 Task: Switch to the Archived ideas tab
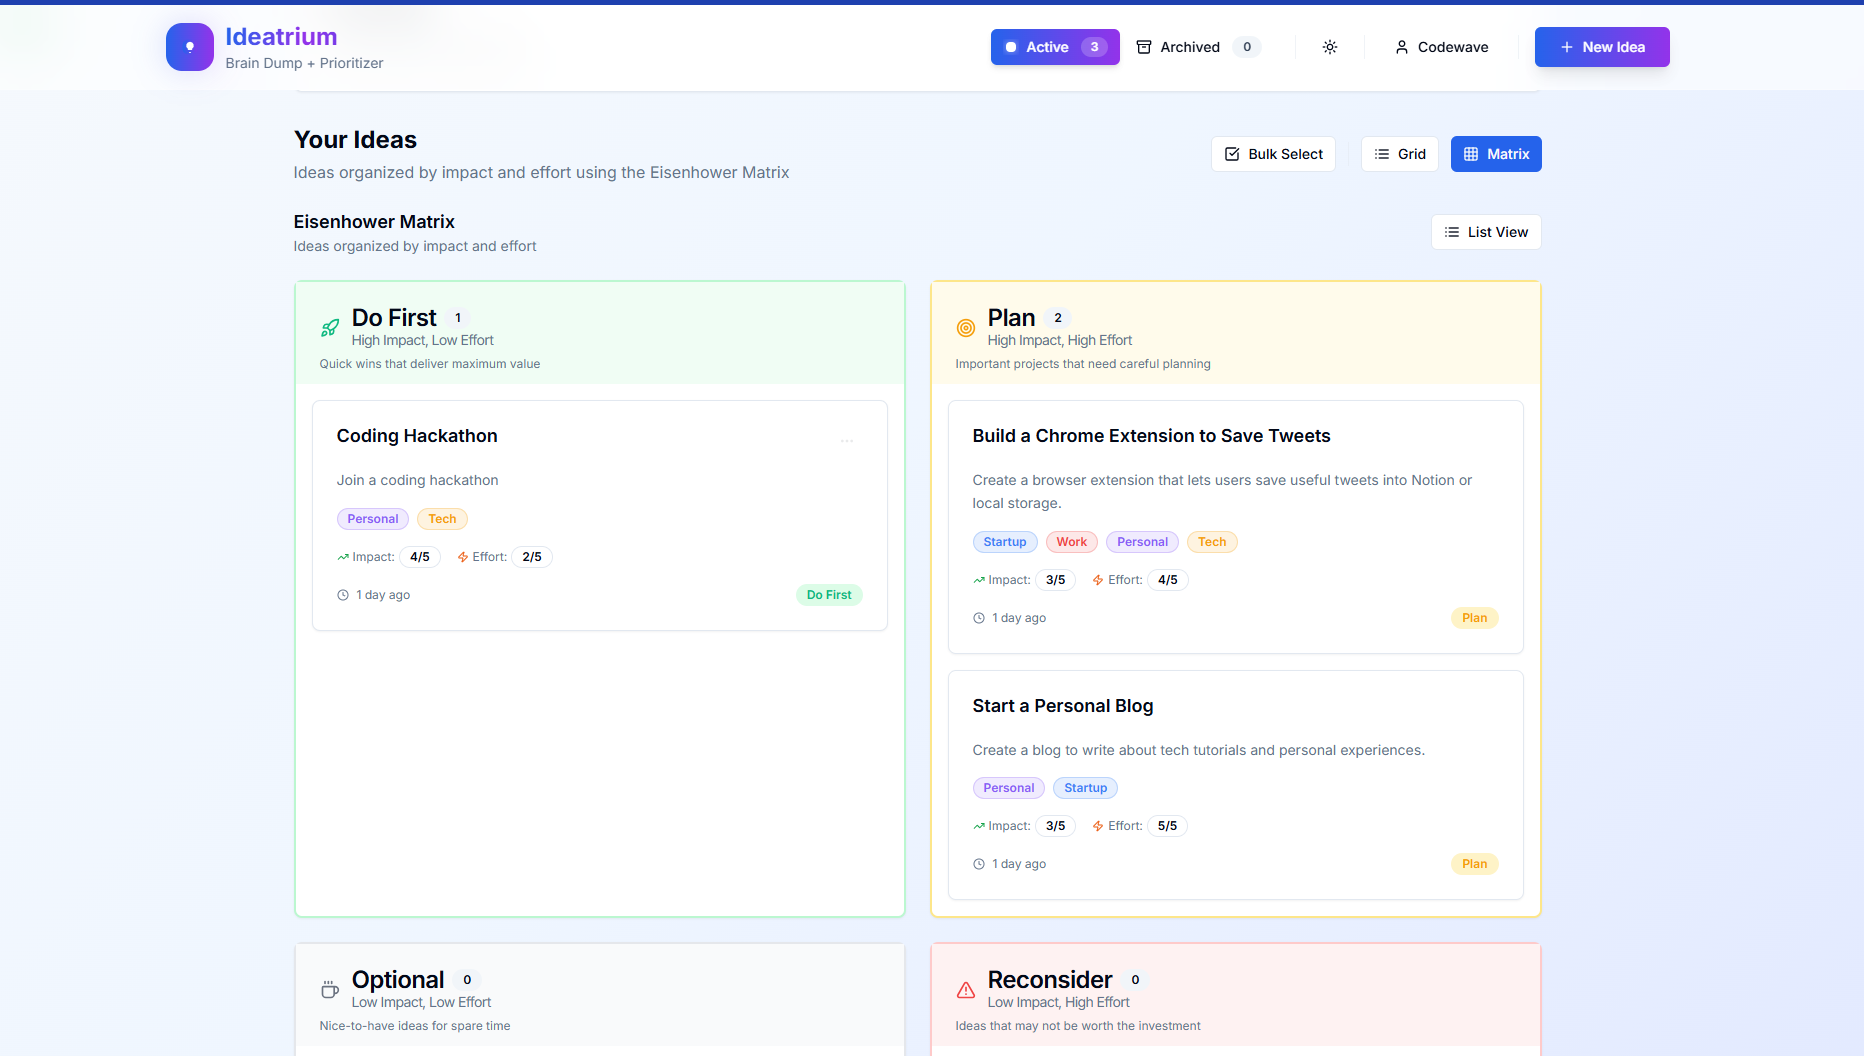point(1198,47)
